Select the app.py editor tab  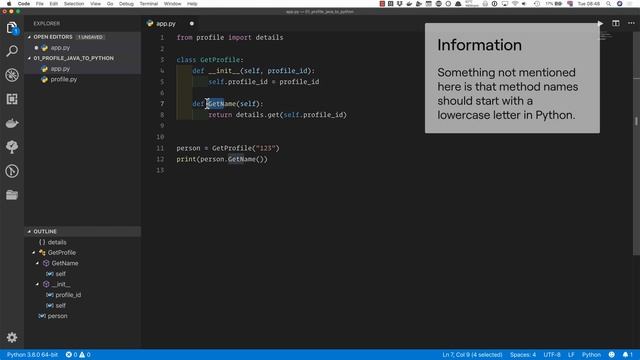(170, 24)
